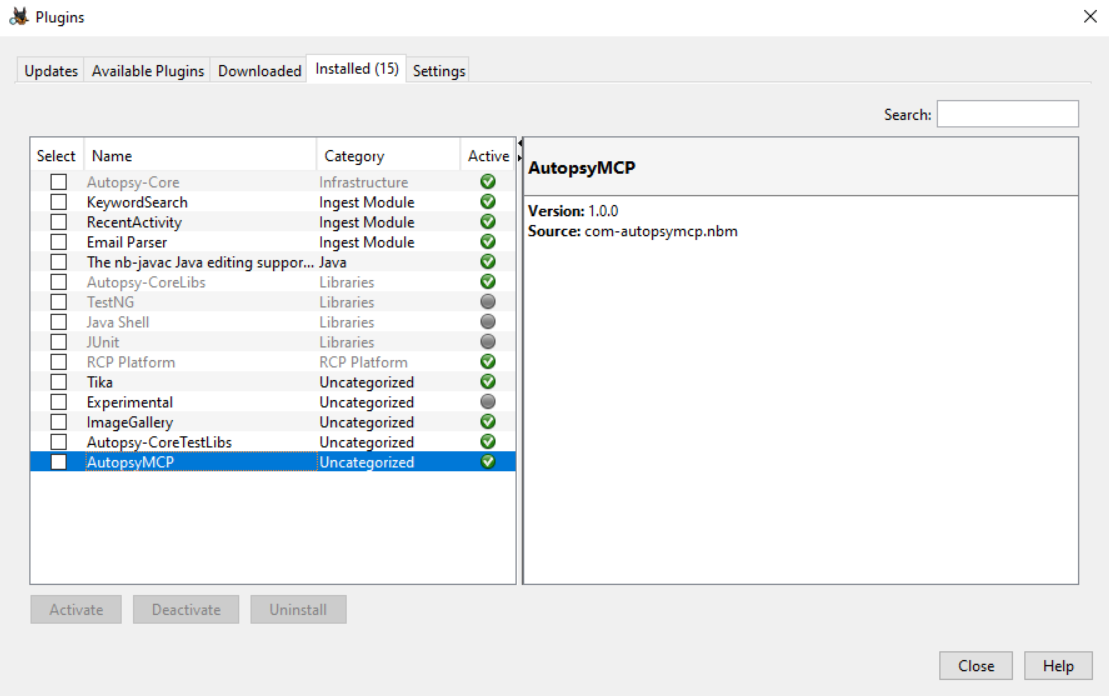Click the green check icon for RCP Platform
Image resolution: width=1109 pixels, height=696 pixels.
(x=487, y=361)
